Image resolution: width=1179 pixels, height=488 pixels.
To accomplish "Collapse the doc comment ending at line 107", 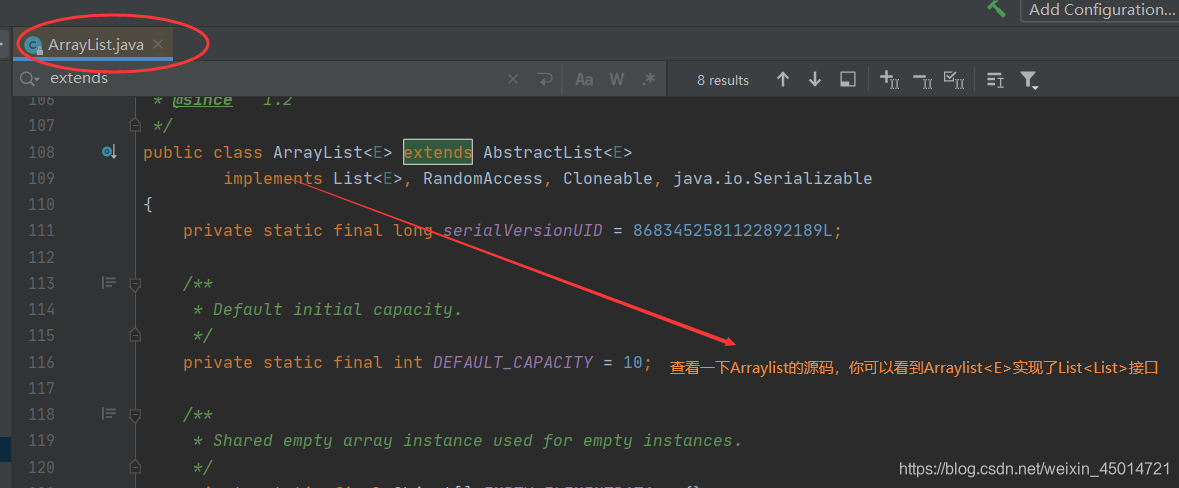I will (135, 126).
